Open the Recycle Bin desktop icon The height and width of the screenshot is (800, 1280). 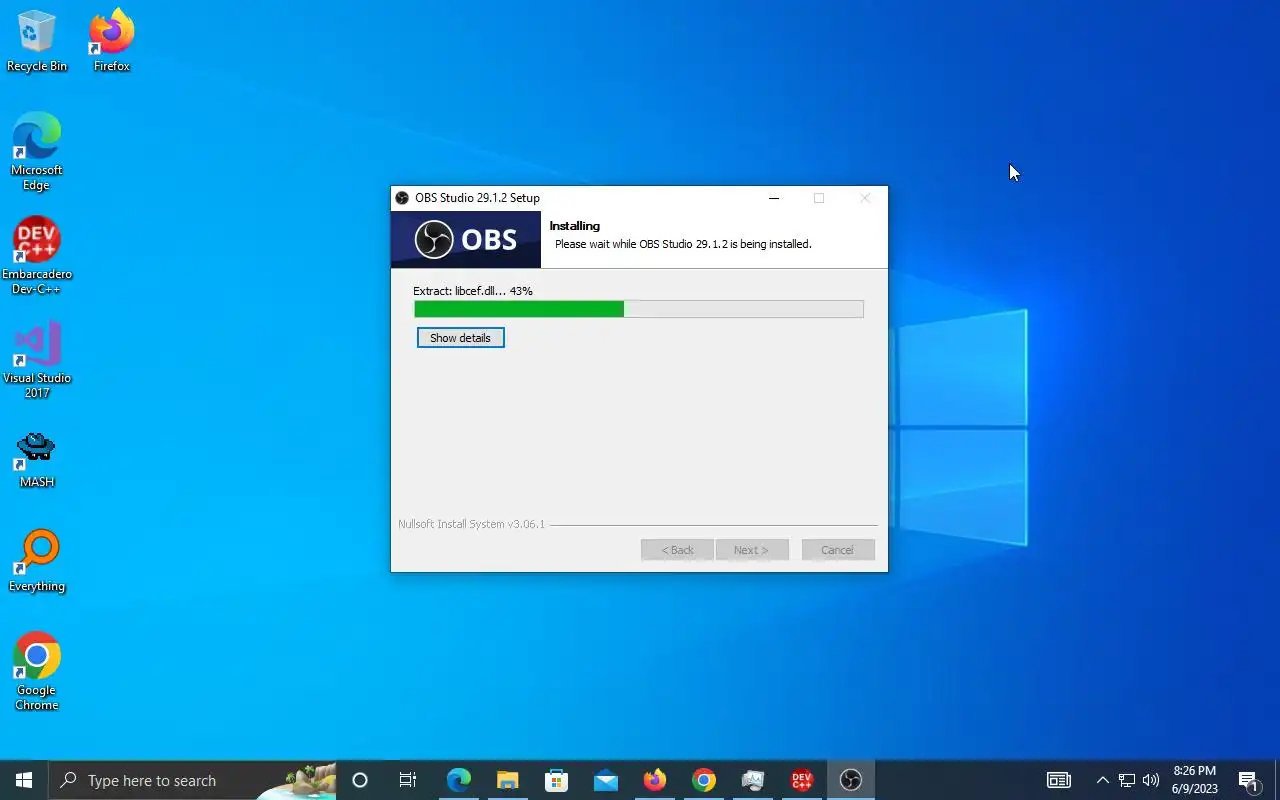pos(36,42)
